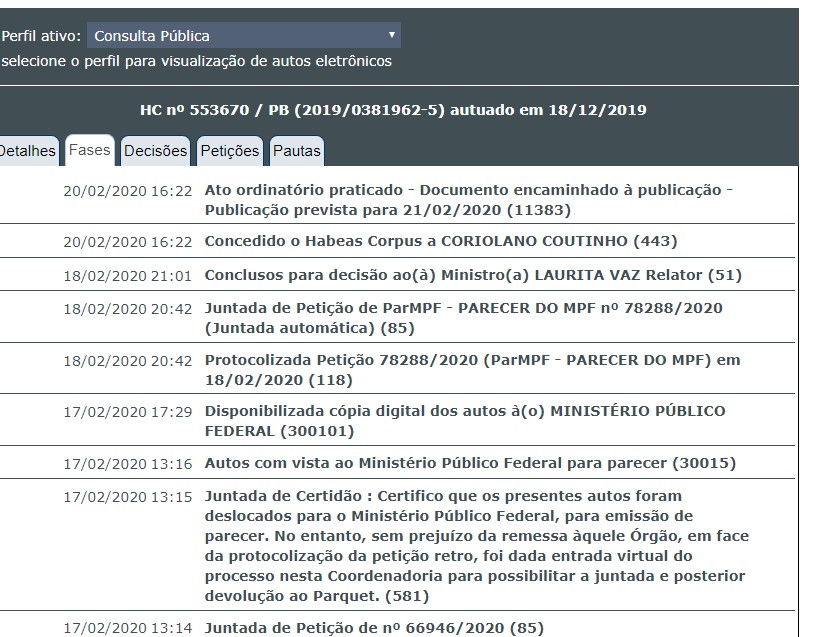Viewport: 831px width, 637px height.
Task: Click the HC nº 553670 case header
Action: (x=393, y=110)
